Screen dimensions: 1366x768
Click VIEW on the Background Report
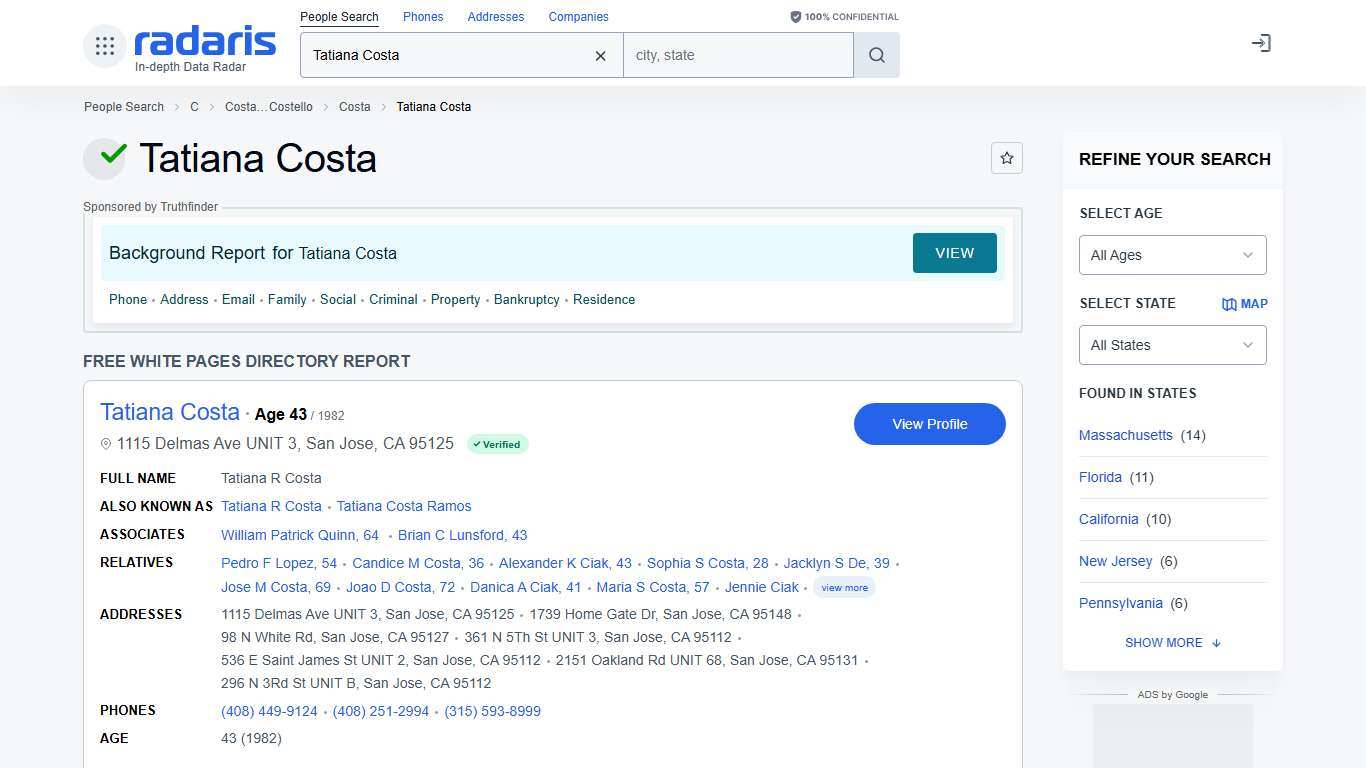point(954,253)
